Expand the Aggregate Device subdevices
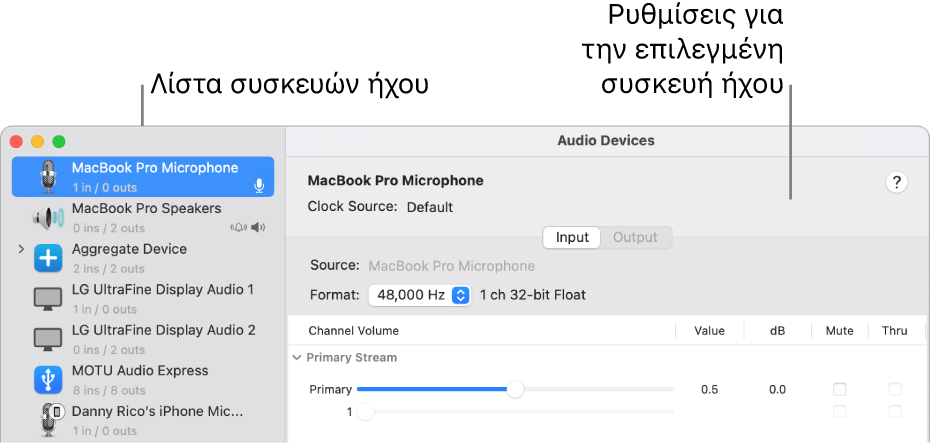The height and width of the screenshot is (444, 931). [x=21, y=249]
